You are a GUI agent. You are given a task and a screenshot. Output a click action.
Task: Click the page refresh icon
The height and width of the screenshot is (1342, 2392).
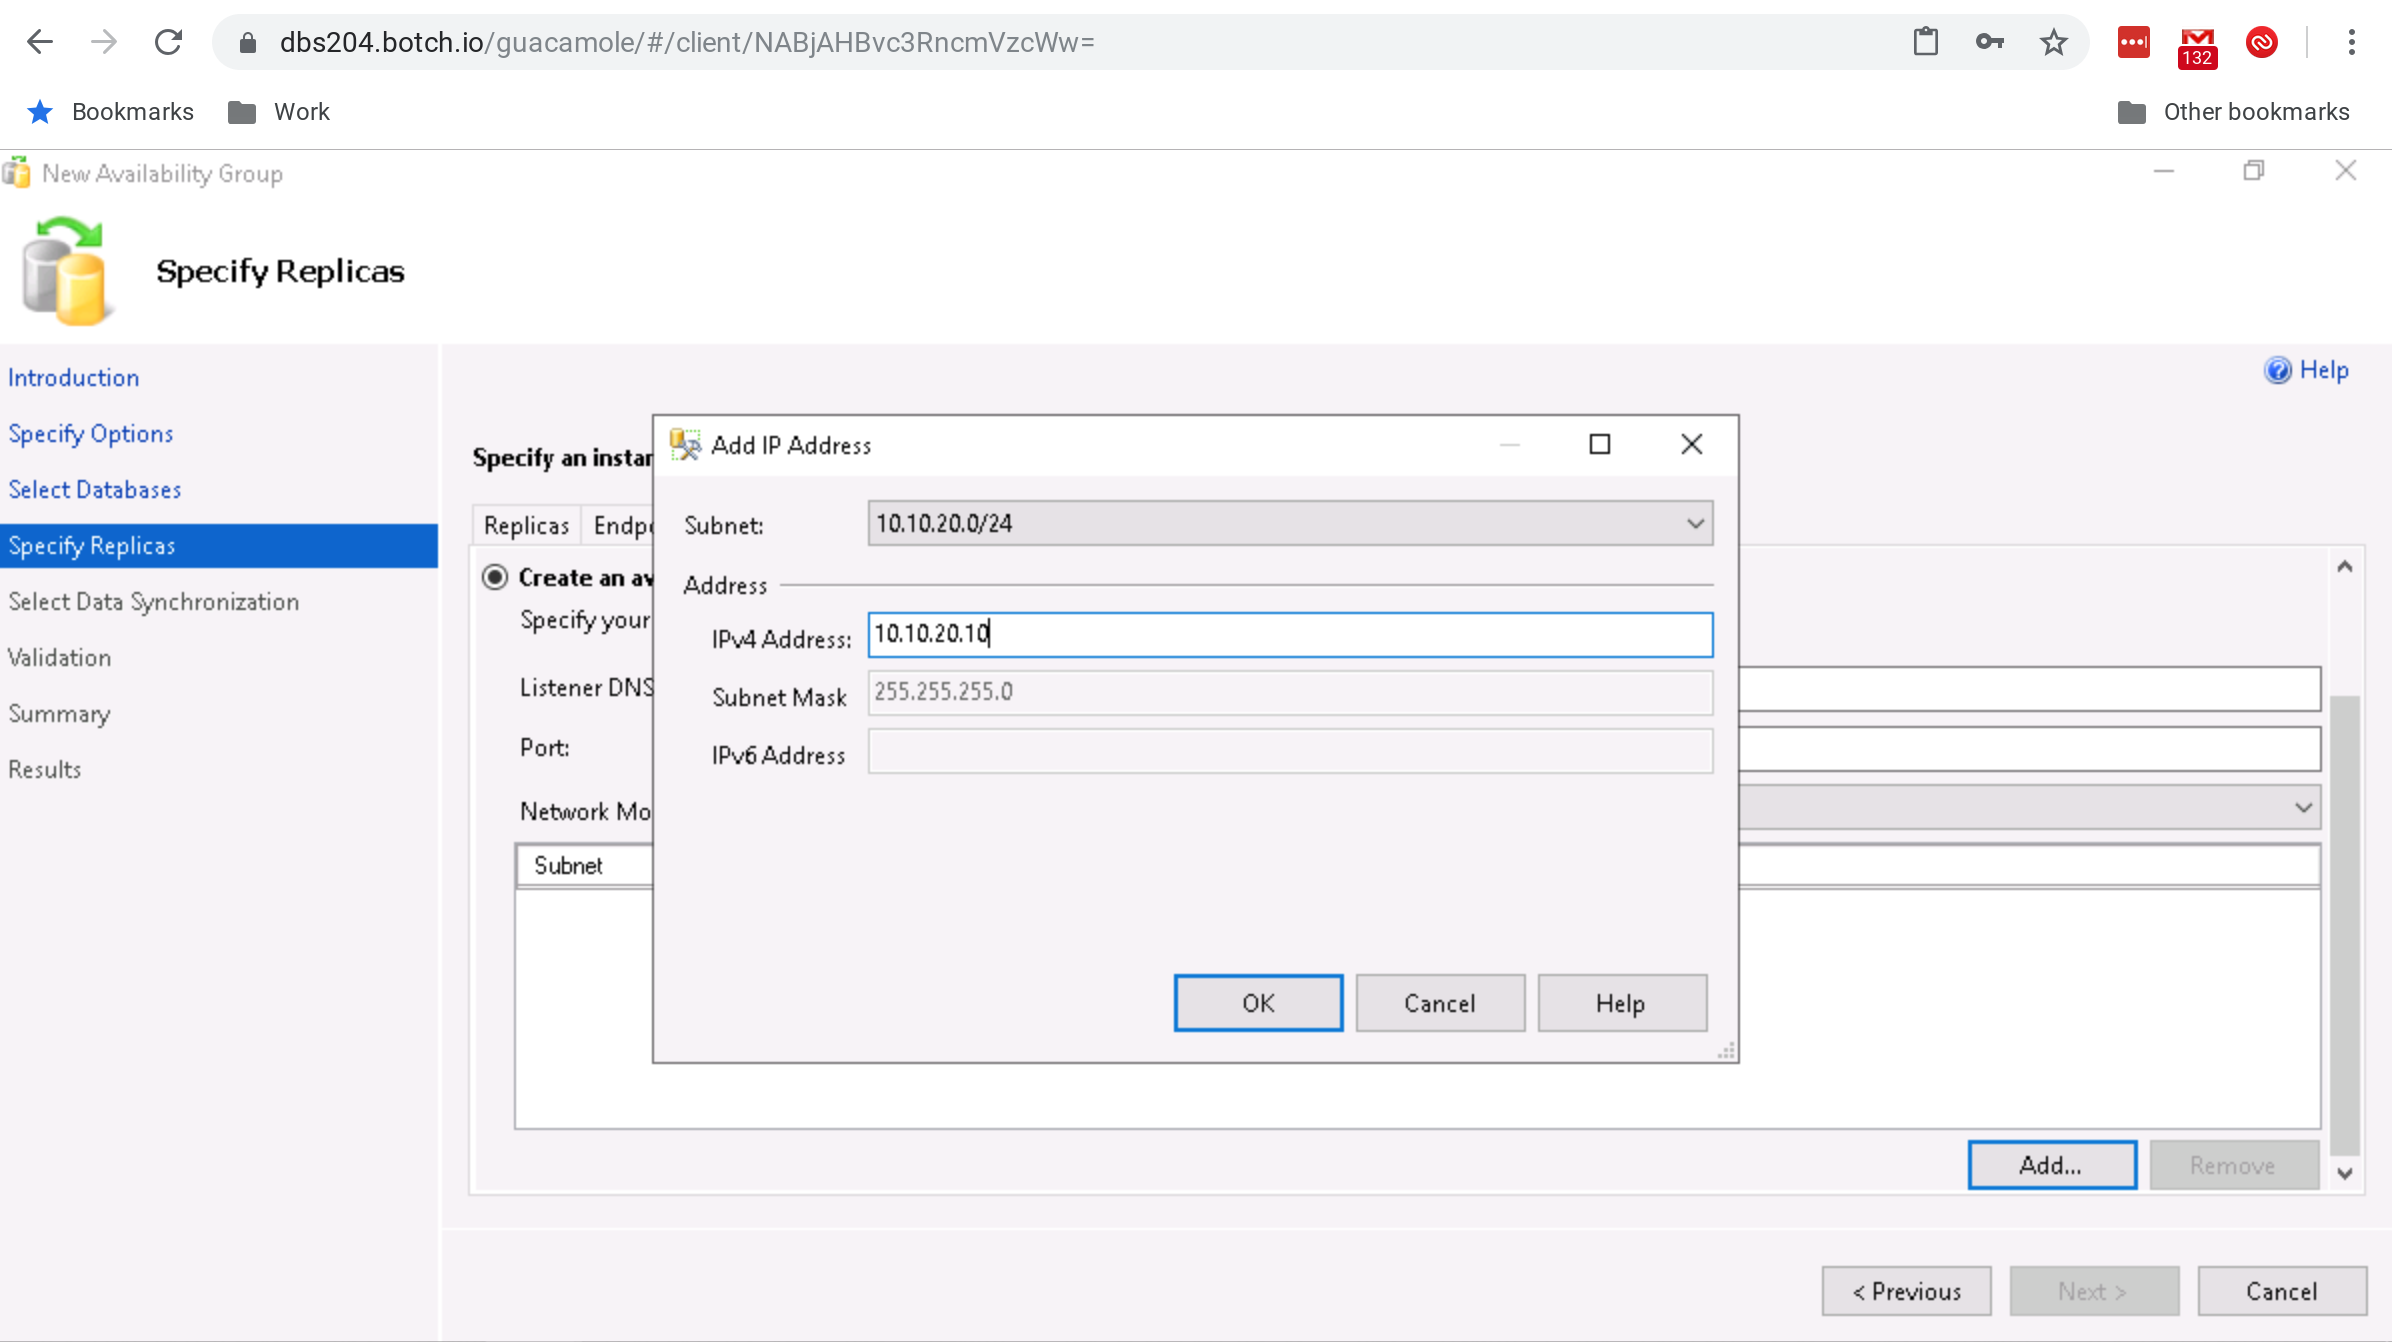(169, 41)
